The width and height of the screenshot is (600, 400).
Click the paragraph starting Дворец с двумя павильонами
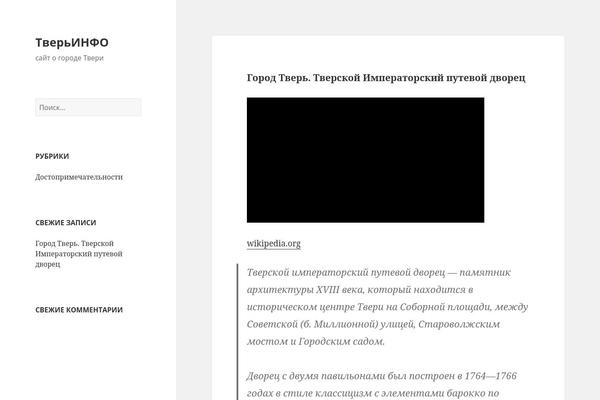tap(382, 384)
